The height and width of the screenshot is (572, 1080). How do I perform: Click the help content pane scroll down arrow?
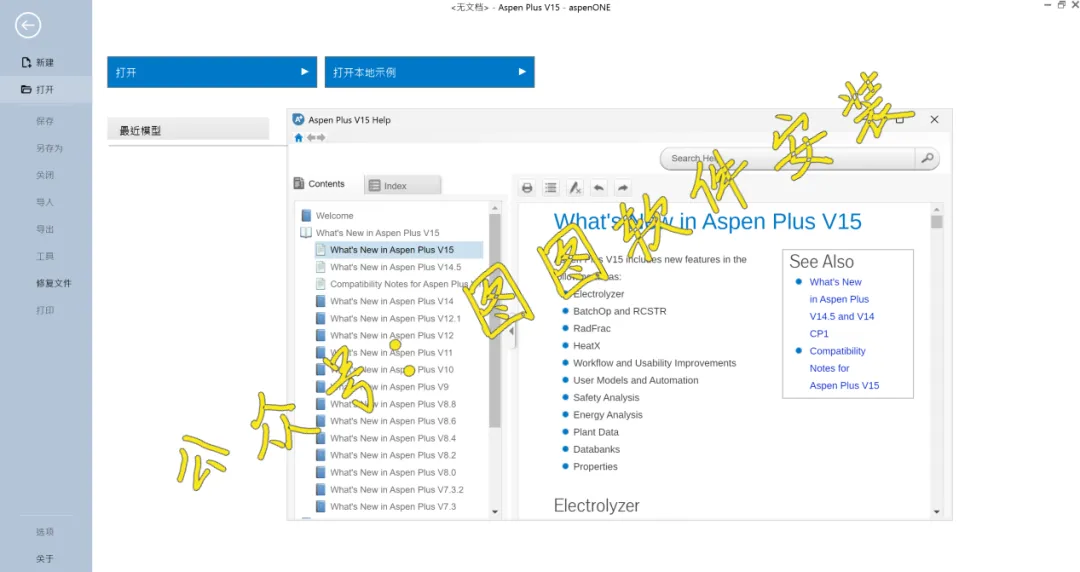(936, 511)
